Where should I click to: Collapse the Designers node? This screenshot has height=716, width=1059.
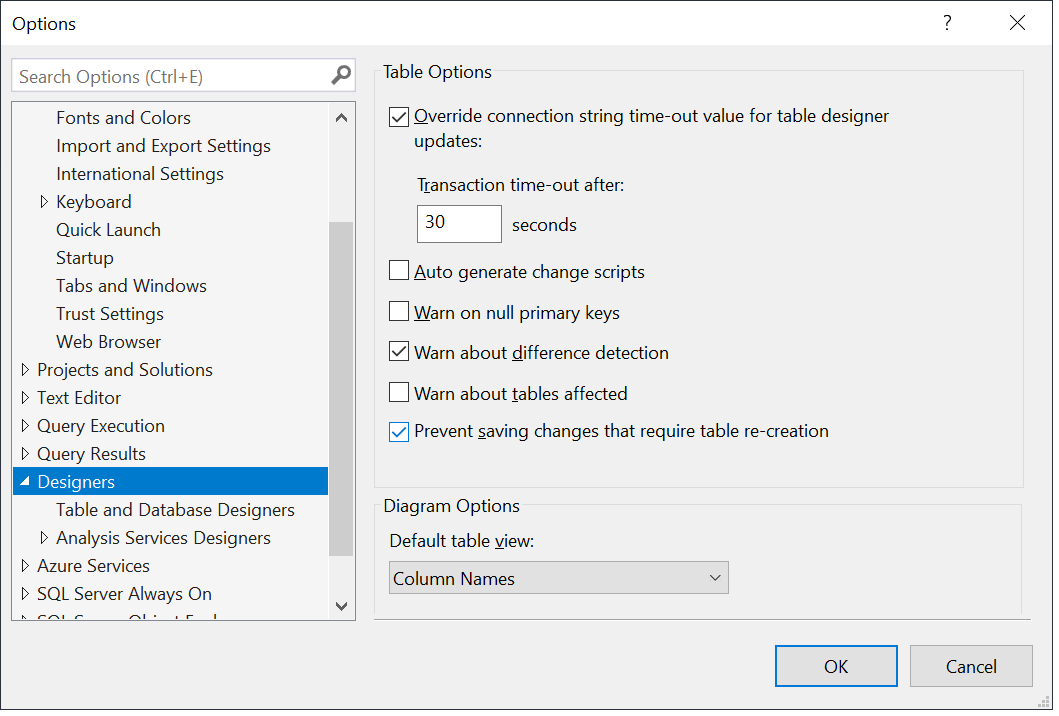(x=26, y=481)
